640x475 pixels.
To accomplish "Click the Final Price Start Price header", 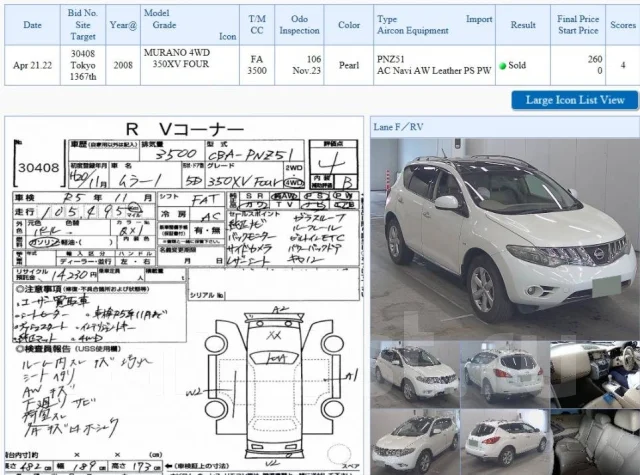I will click(578, 25).
